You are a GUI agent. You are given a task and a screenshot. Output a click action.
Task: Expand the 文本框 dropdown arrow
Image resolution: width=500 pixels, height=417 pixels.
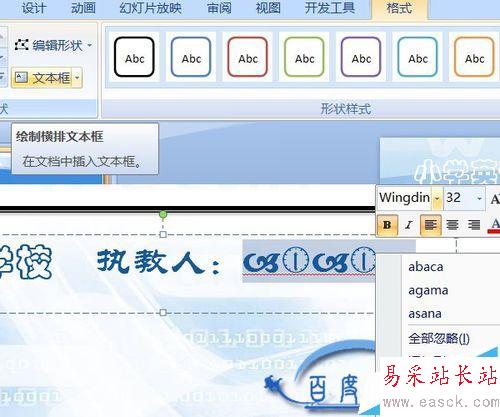coord(77,78)
